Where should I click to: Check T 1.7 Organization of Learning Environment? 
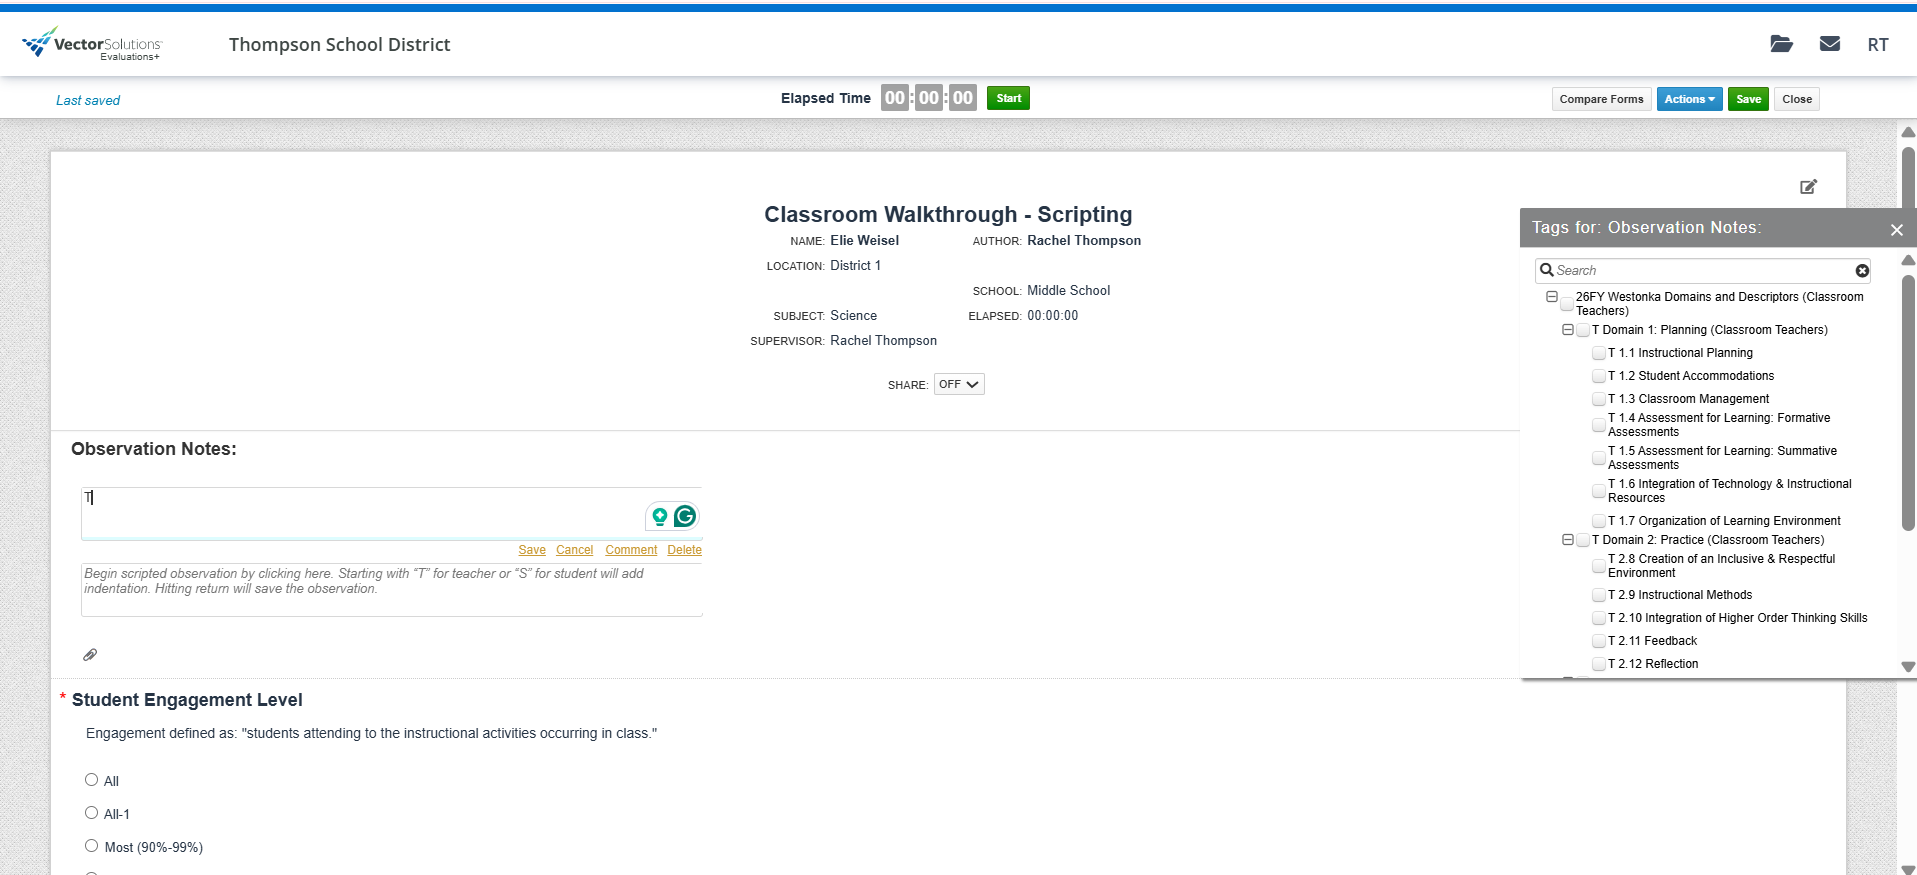[1599, 521]
